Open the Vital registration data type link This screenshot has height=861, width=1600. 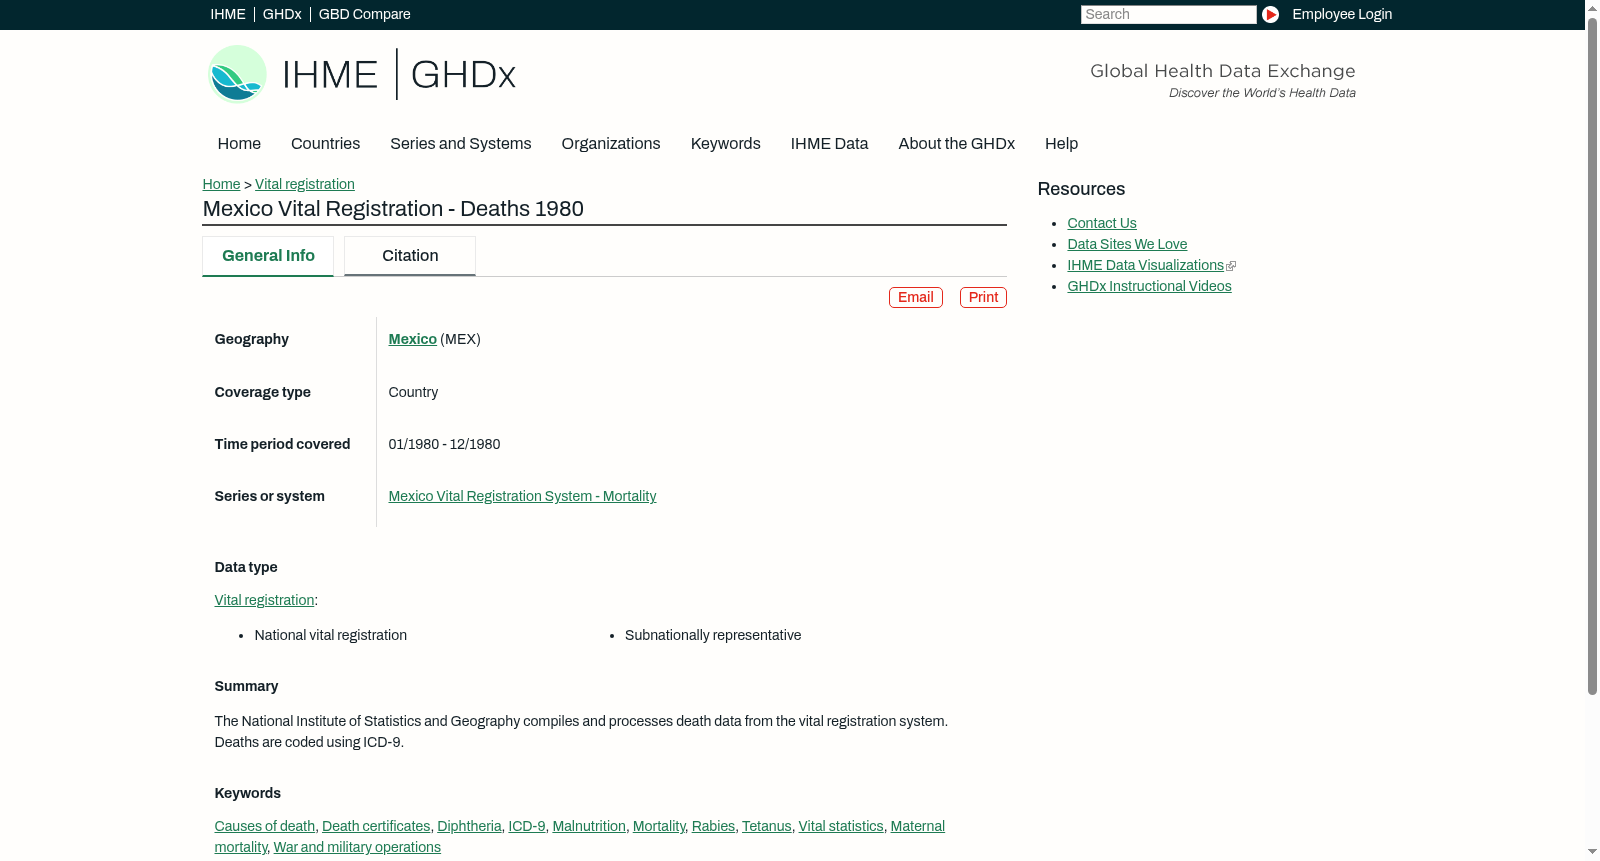(265, 600)
